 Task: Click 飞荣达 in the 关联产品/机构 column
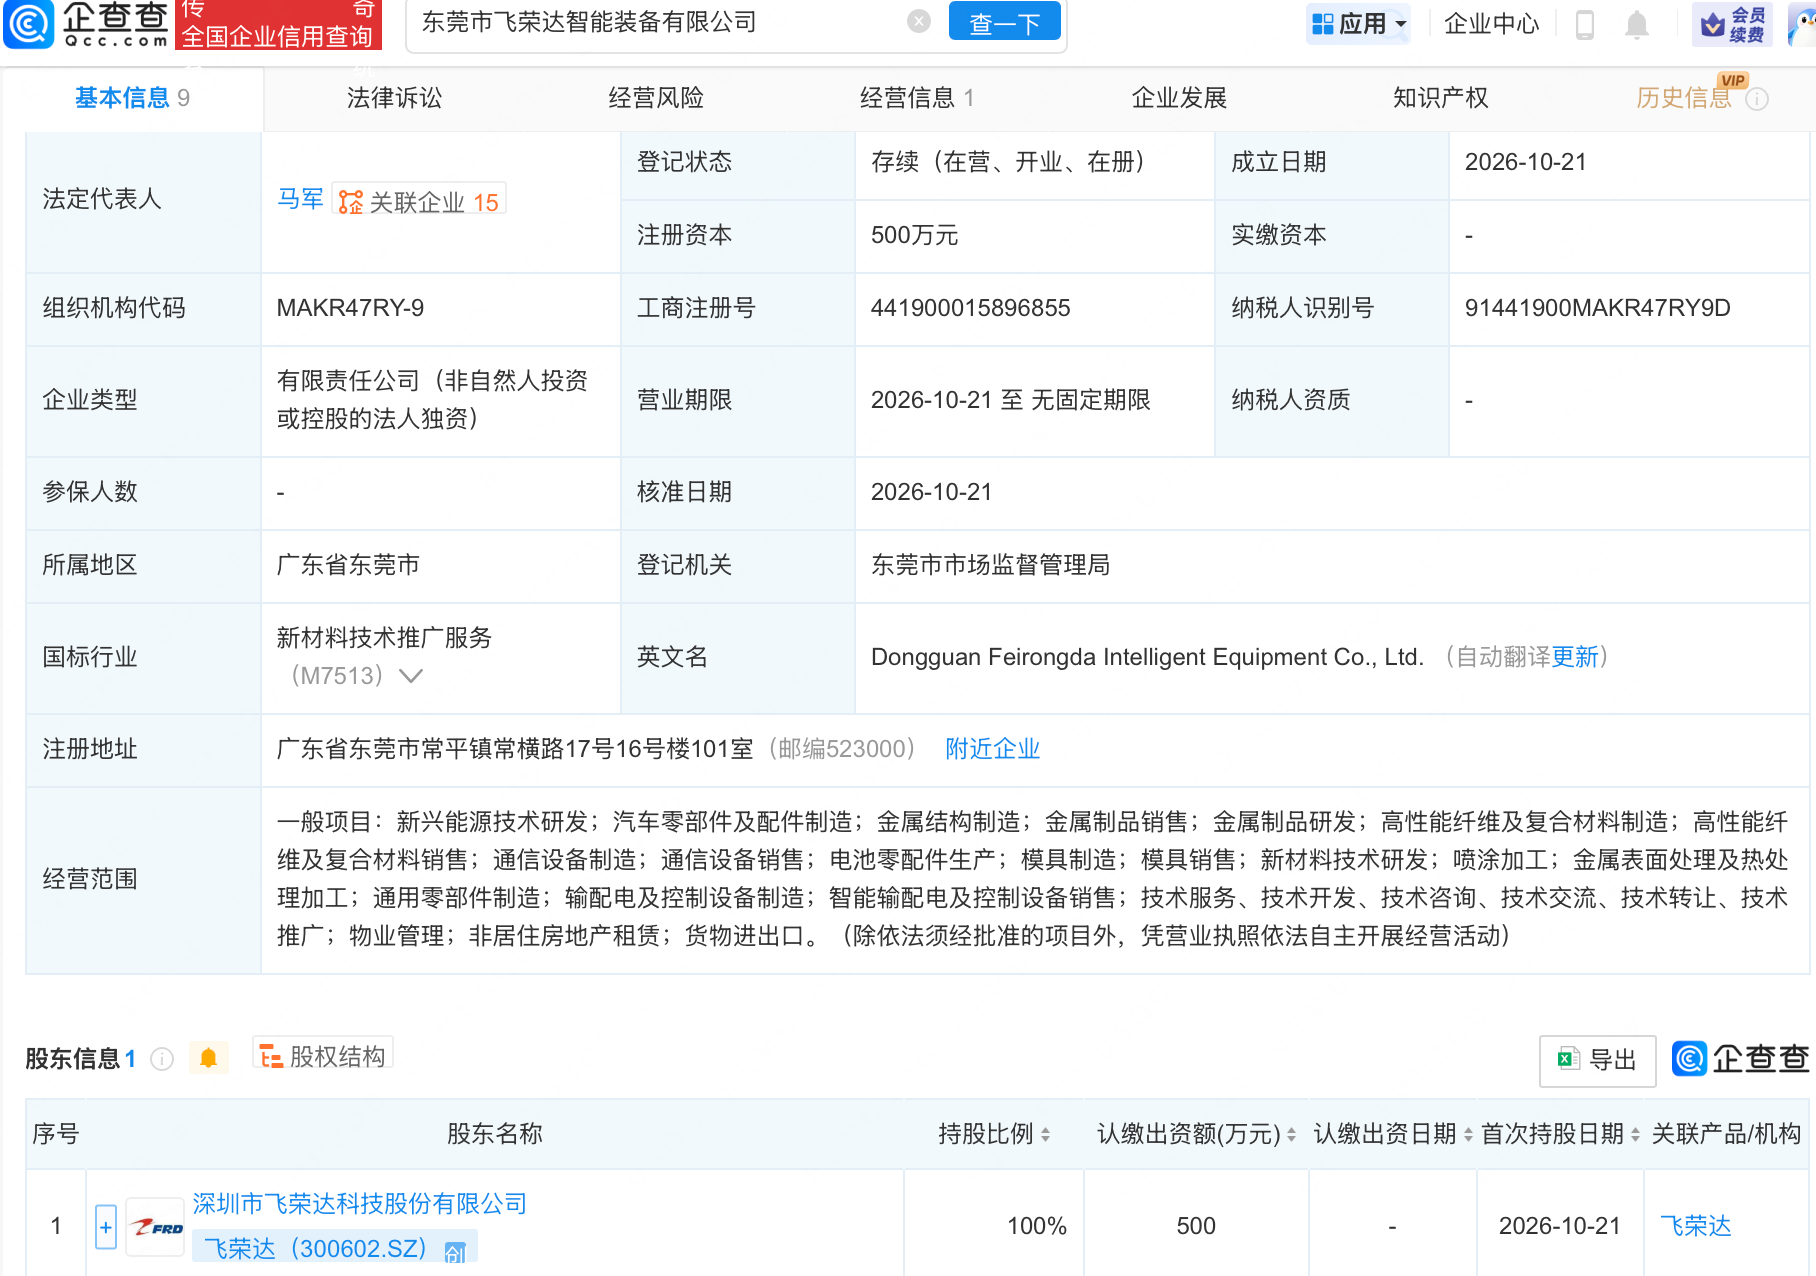[1695, 1227]
